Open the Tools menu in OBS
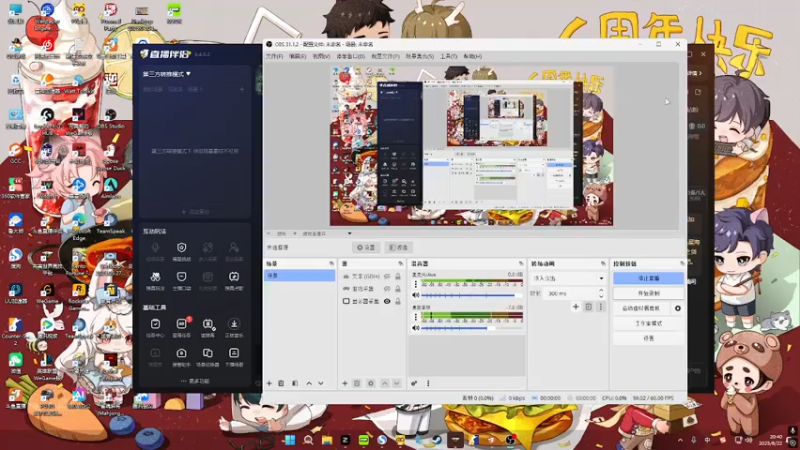The image size is (800, 450). pyautogui.click(x=448, y=57)
